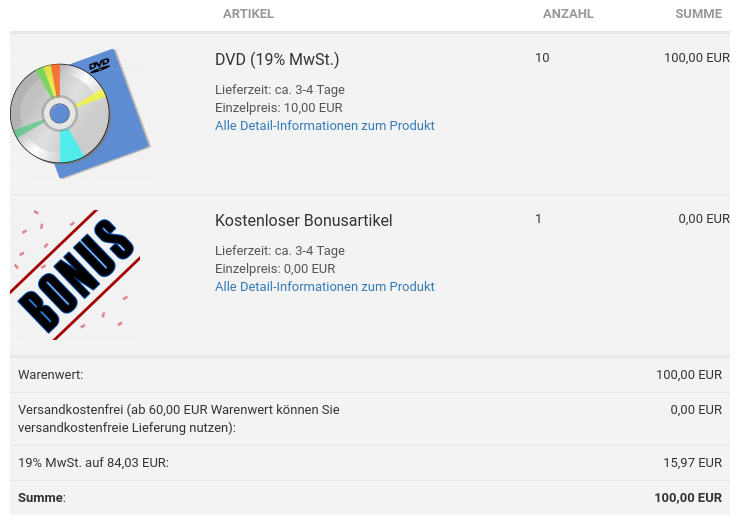Click the DVD row total 100,00 EUR
This screenshot has height=522, width=741.
click(697, 58)
